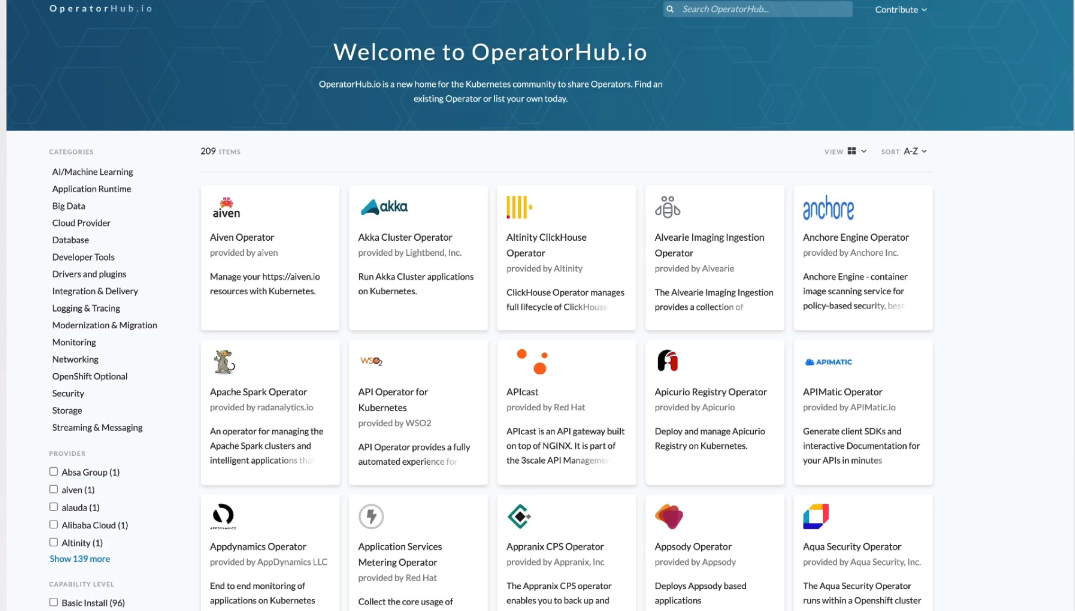Open the Appsody Operator title
Viewport: 1075px width, 611px height.
coord(693,547)
